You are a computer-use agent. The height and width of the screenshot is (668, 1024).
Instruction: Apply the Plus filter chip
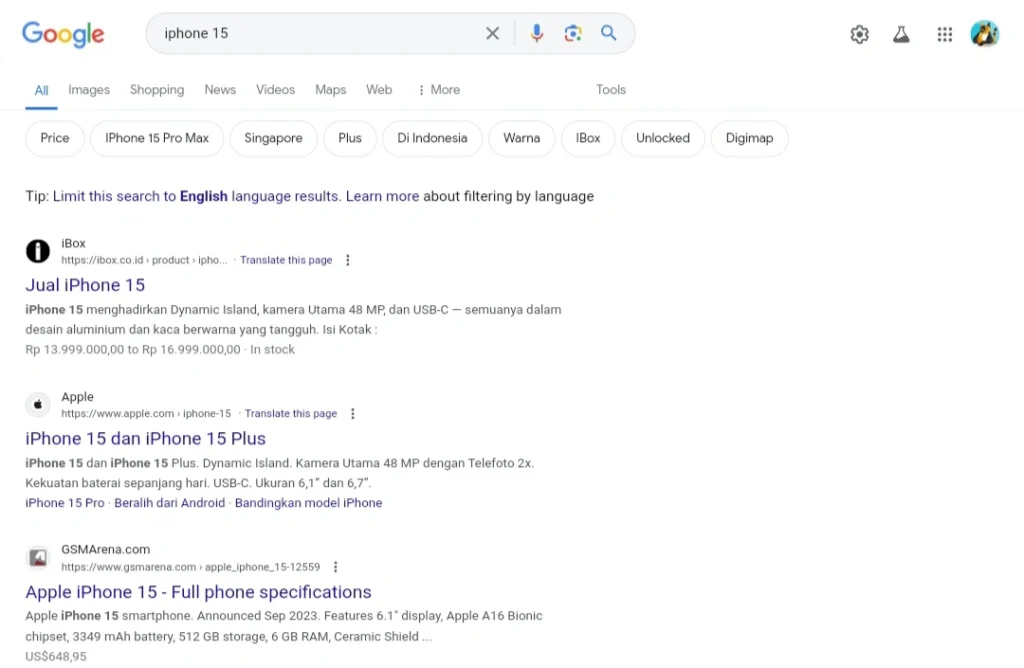(x=349, y=138)
